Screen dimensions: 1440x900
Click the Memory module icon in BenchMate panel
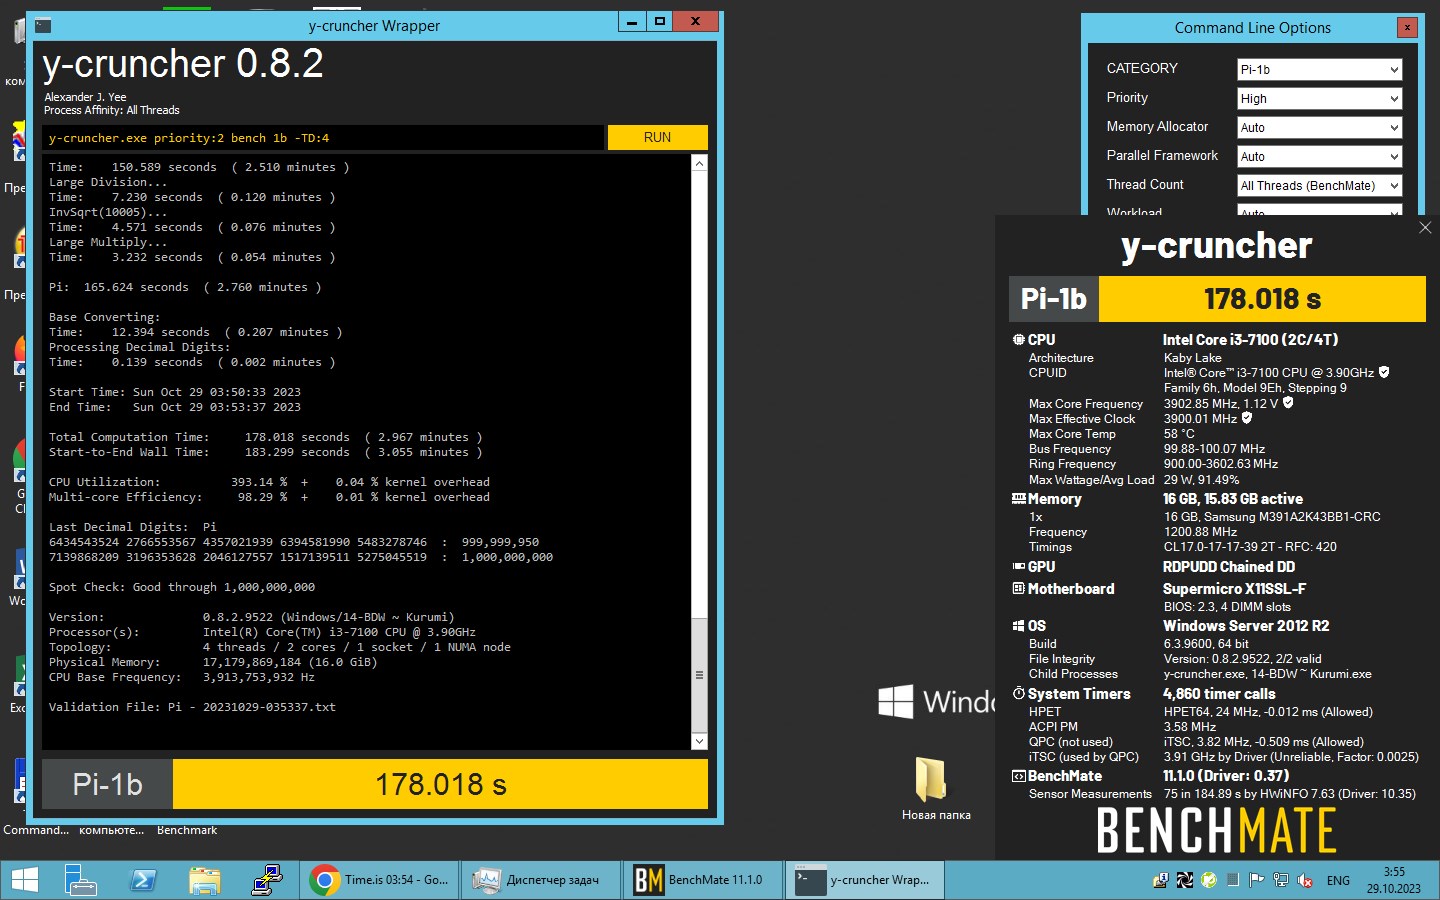pos(1018,498)
